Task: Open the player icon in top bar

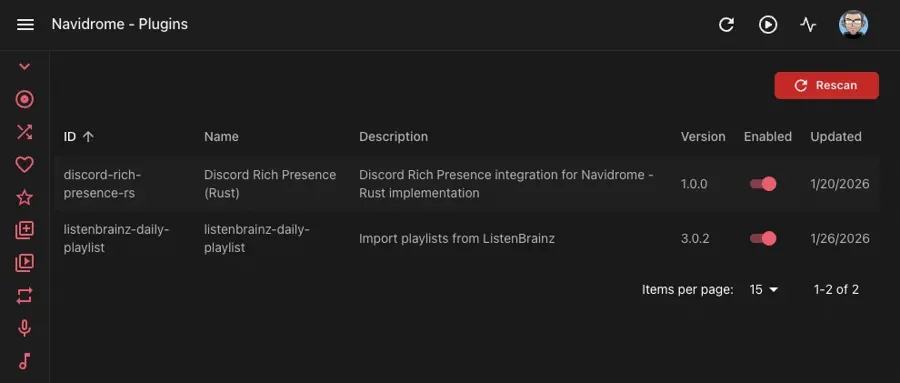Action: pyautogui.click(x=768, y=25)
